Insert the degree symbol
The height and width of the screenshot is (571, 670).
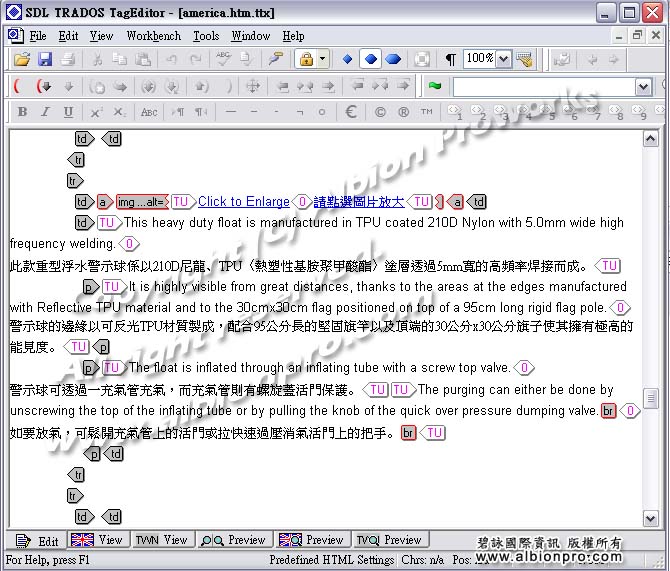(x=322, y=112)
